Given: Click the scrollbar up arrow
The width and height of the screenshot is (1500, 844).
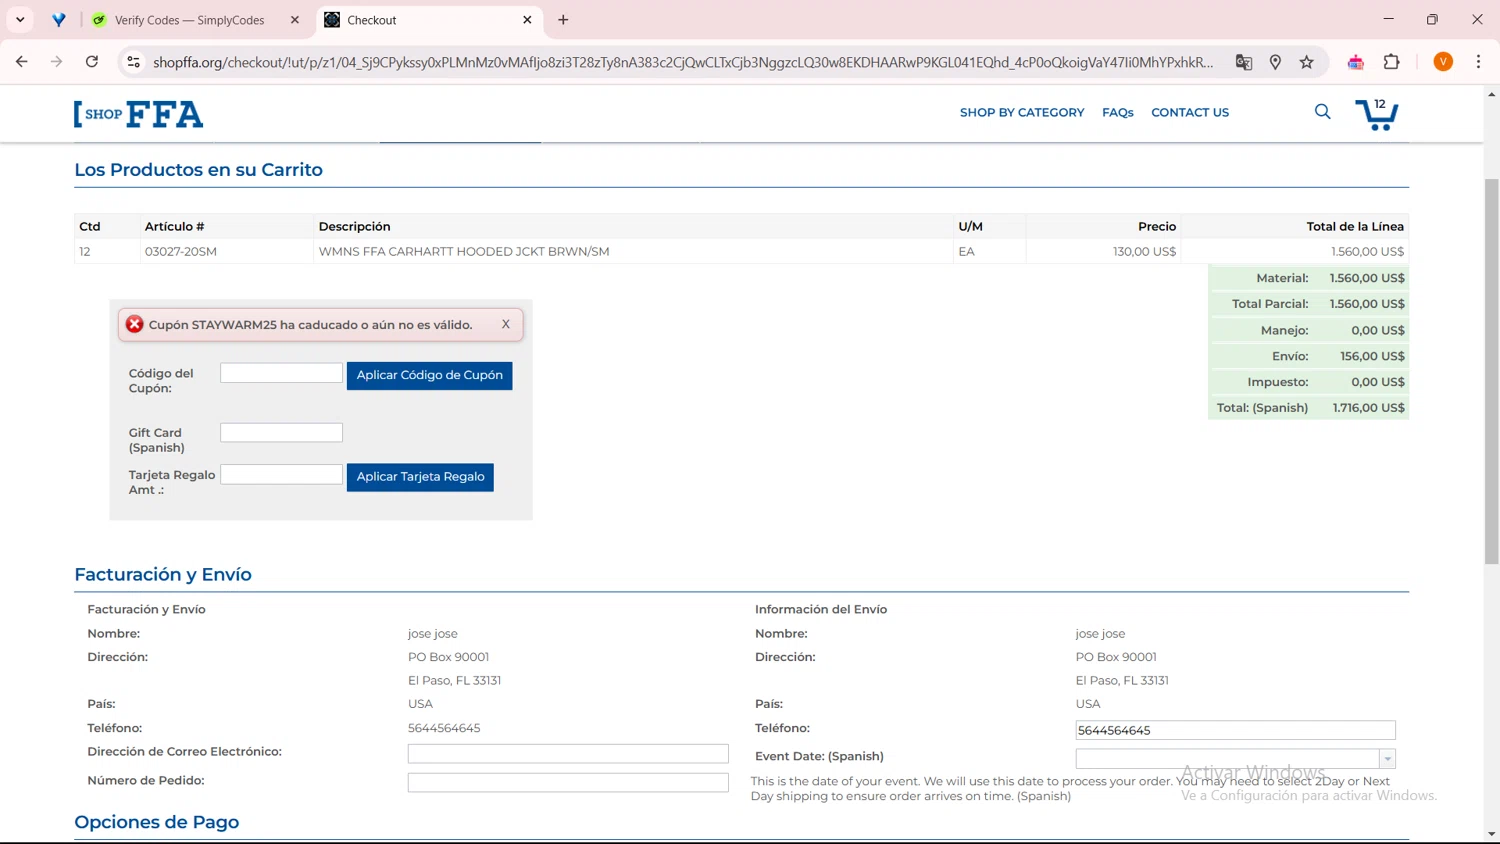Looking at the screenshot, I should (1491, 94).
